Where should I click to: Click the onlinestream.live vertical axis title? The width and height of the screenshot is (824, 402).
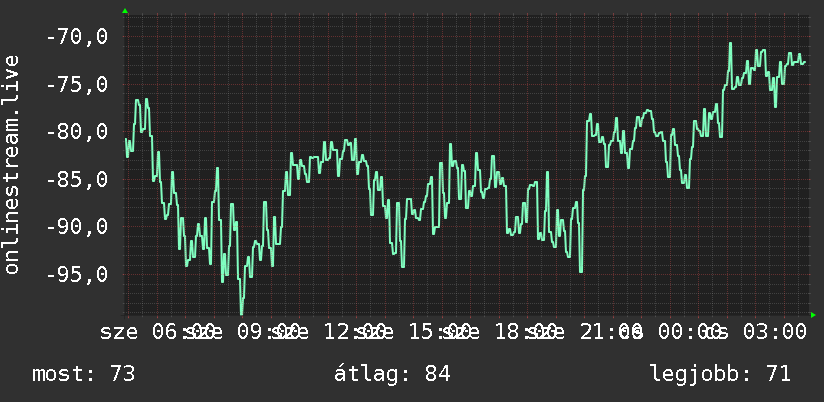click(11, 164)
